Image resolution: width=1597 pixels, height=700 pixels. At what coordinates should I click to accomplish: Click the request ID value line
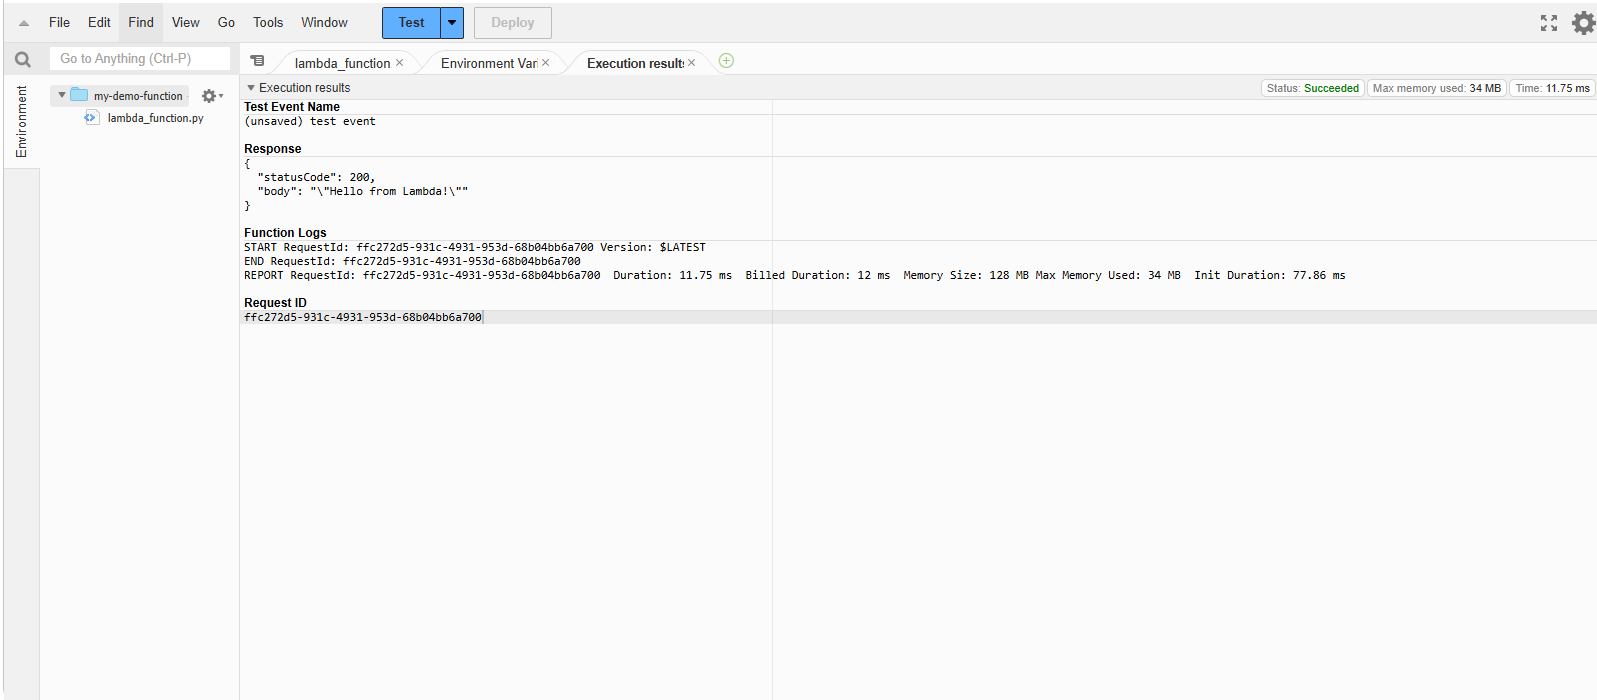coord(363,317)
